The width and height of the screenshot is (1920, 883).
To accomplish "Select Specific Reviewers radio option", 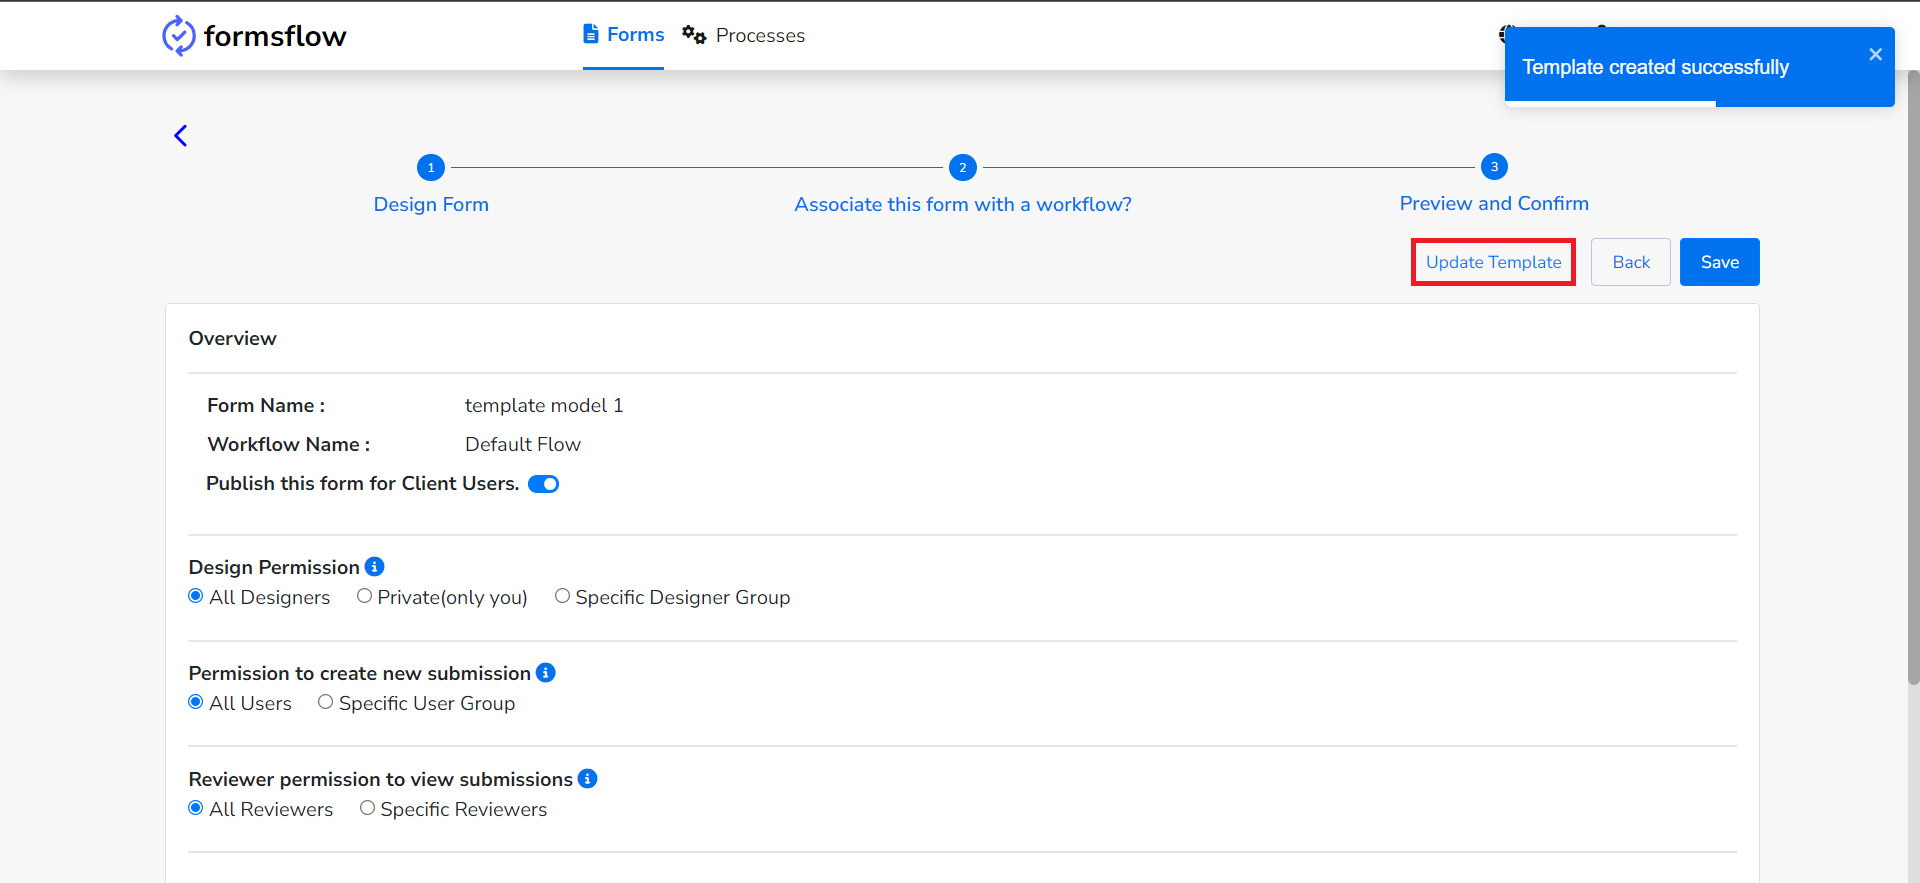I will click(368, 808).
